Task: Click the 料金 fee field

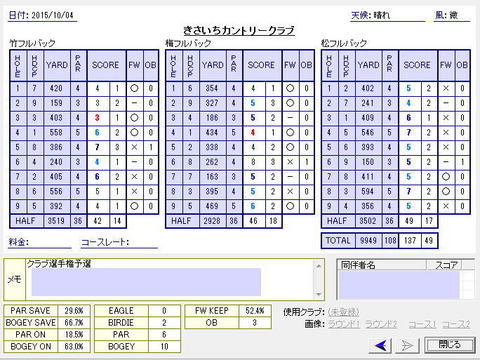Action: pos(40,242)
